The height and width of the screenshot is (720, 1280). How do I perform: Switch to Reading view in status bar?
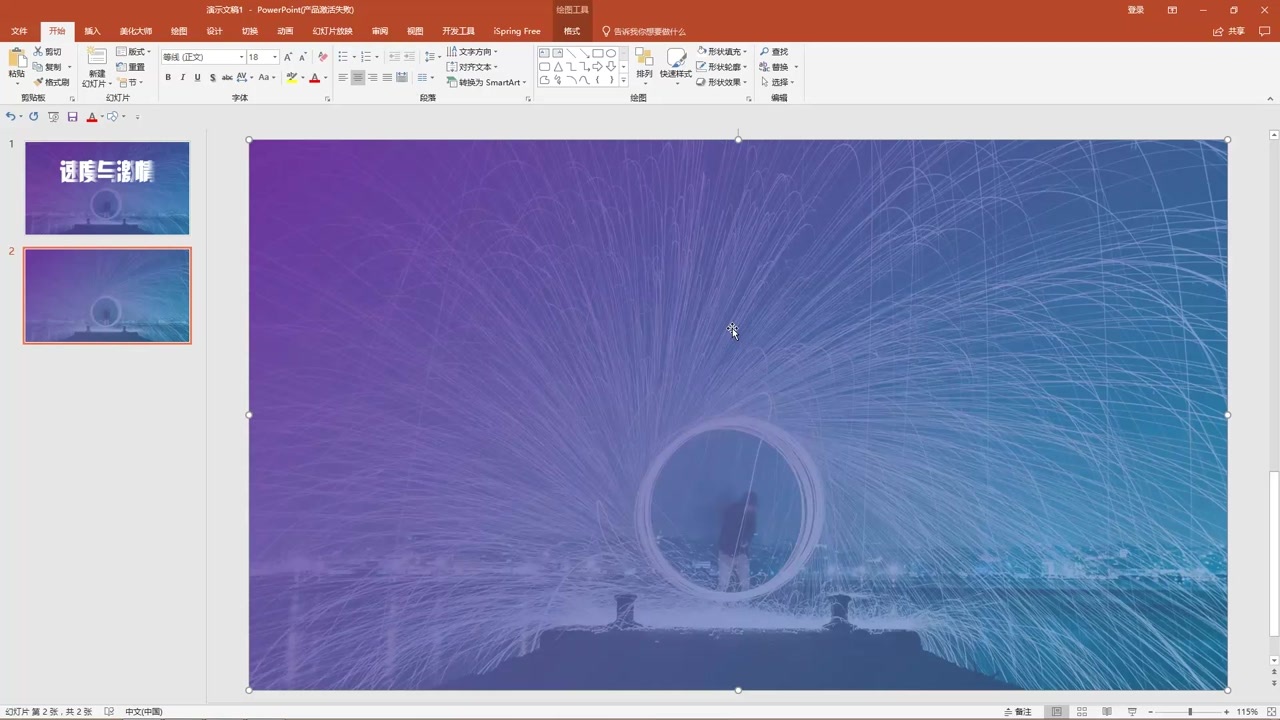tap(1107, 712)
